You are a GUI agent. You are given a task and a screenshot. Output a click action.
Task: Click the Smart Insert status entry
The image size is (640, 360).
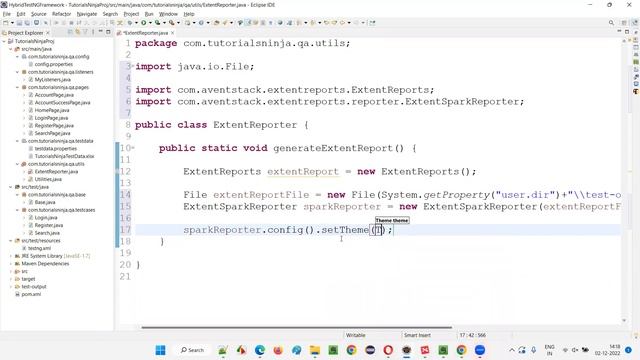click(417, 335)
